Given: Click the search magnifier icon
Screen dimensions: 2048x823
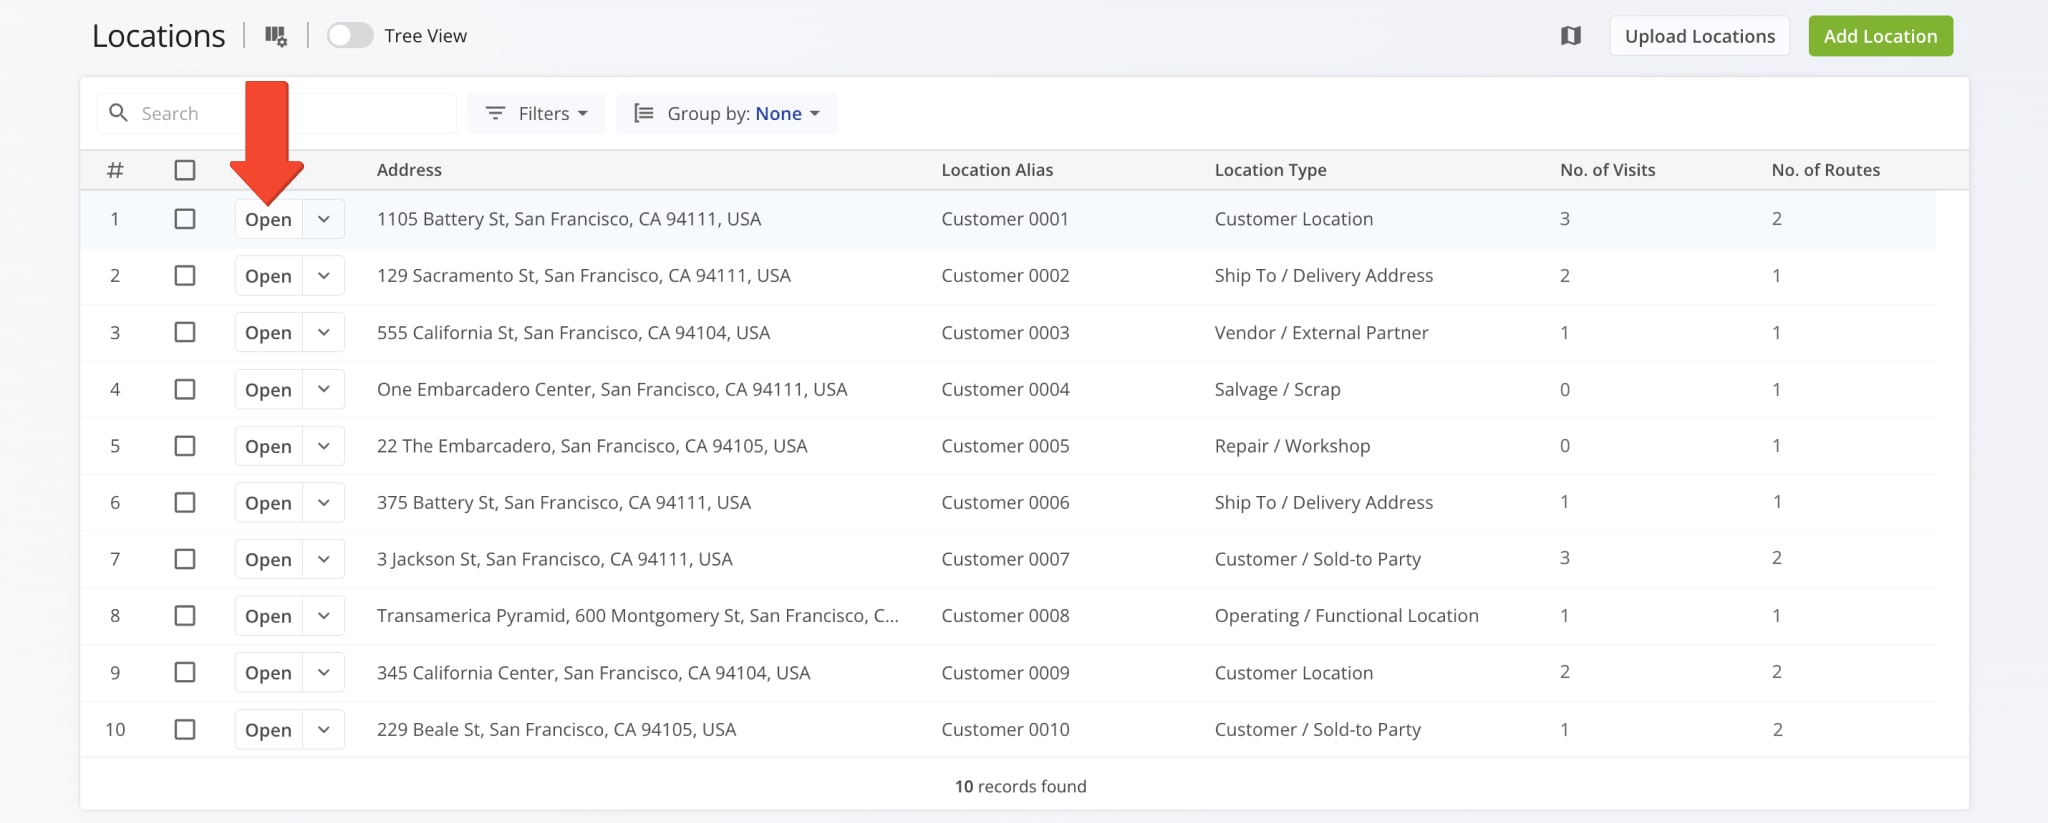Looking at the screenshot, I should click(x=118, y=113).
